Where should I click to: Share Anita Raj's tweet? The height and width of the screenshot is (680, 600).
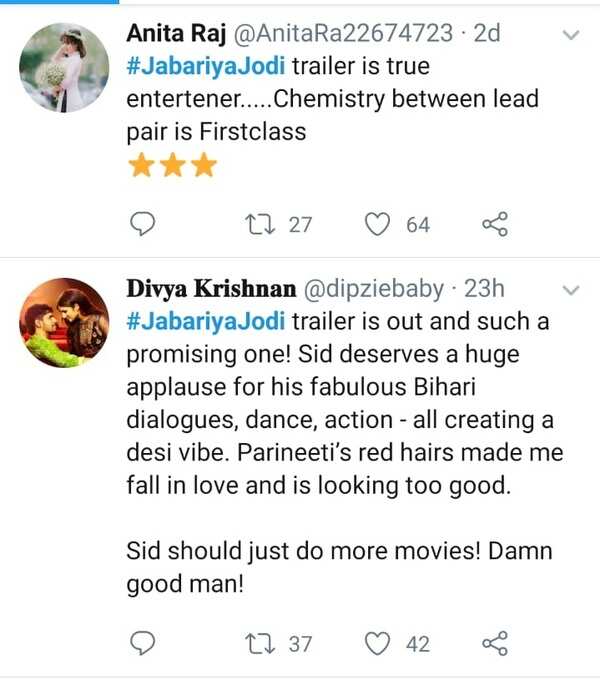[495, 225]
